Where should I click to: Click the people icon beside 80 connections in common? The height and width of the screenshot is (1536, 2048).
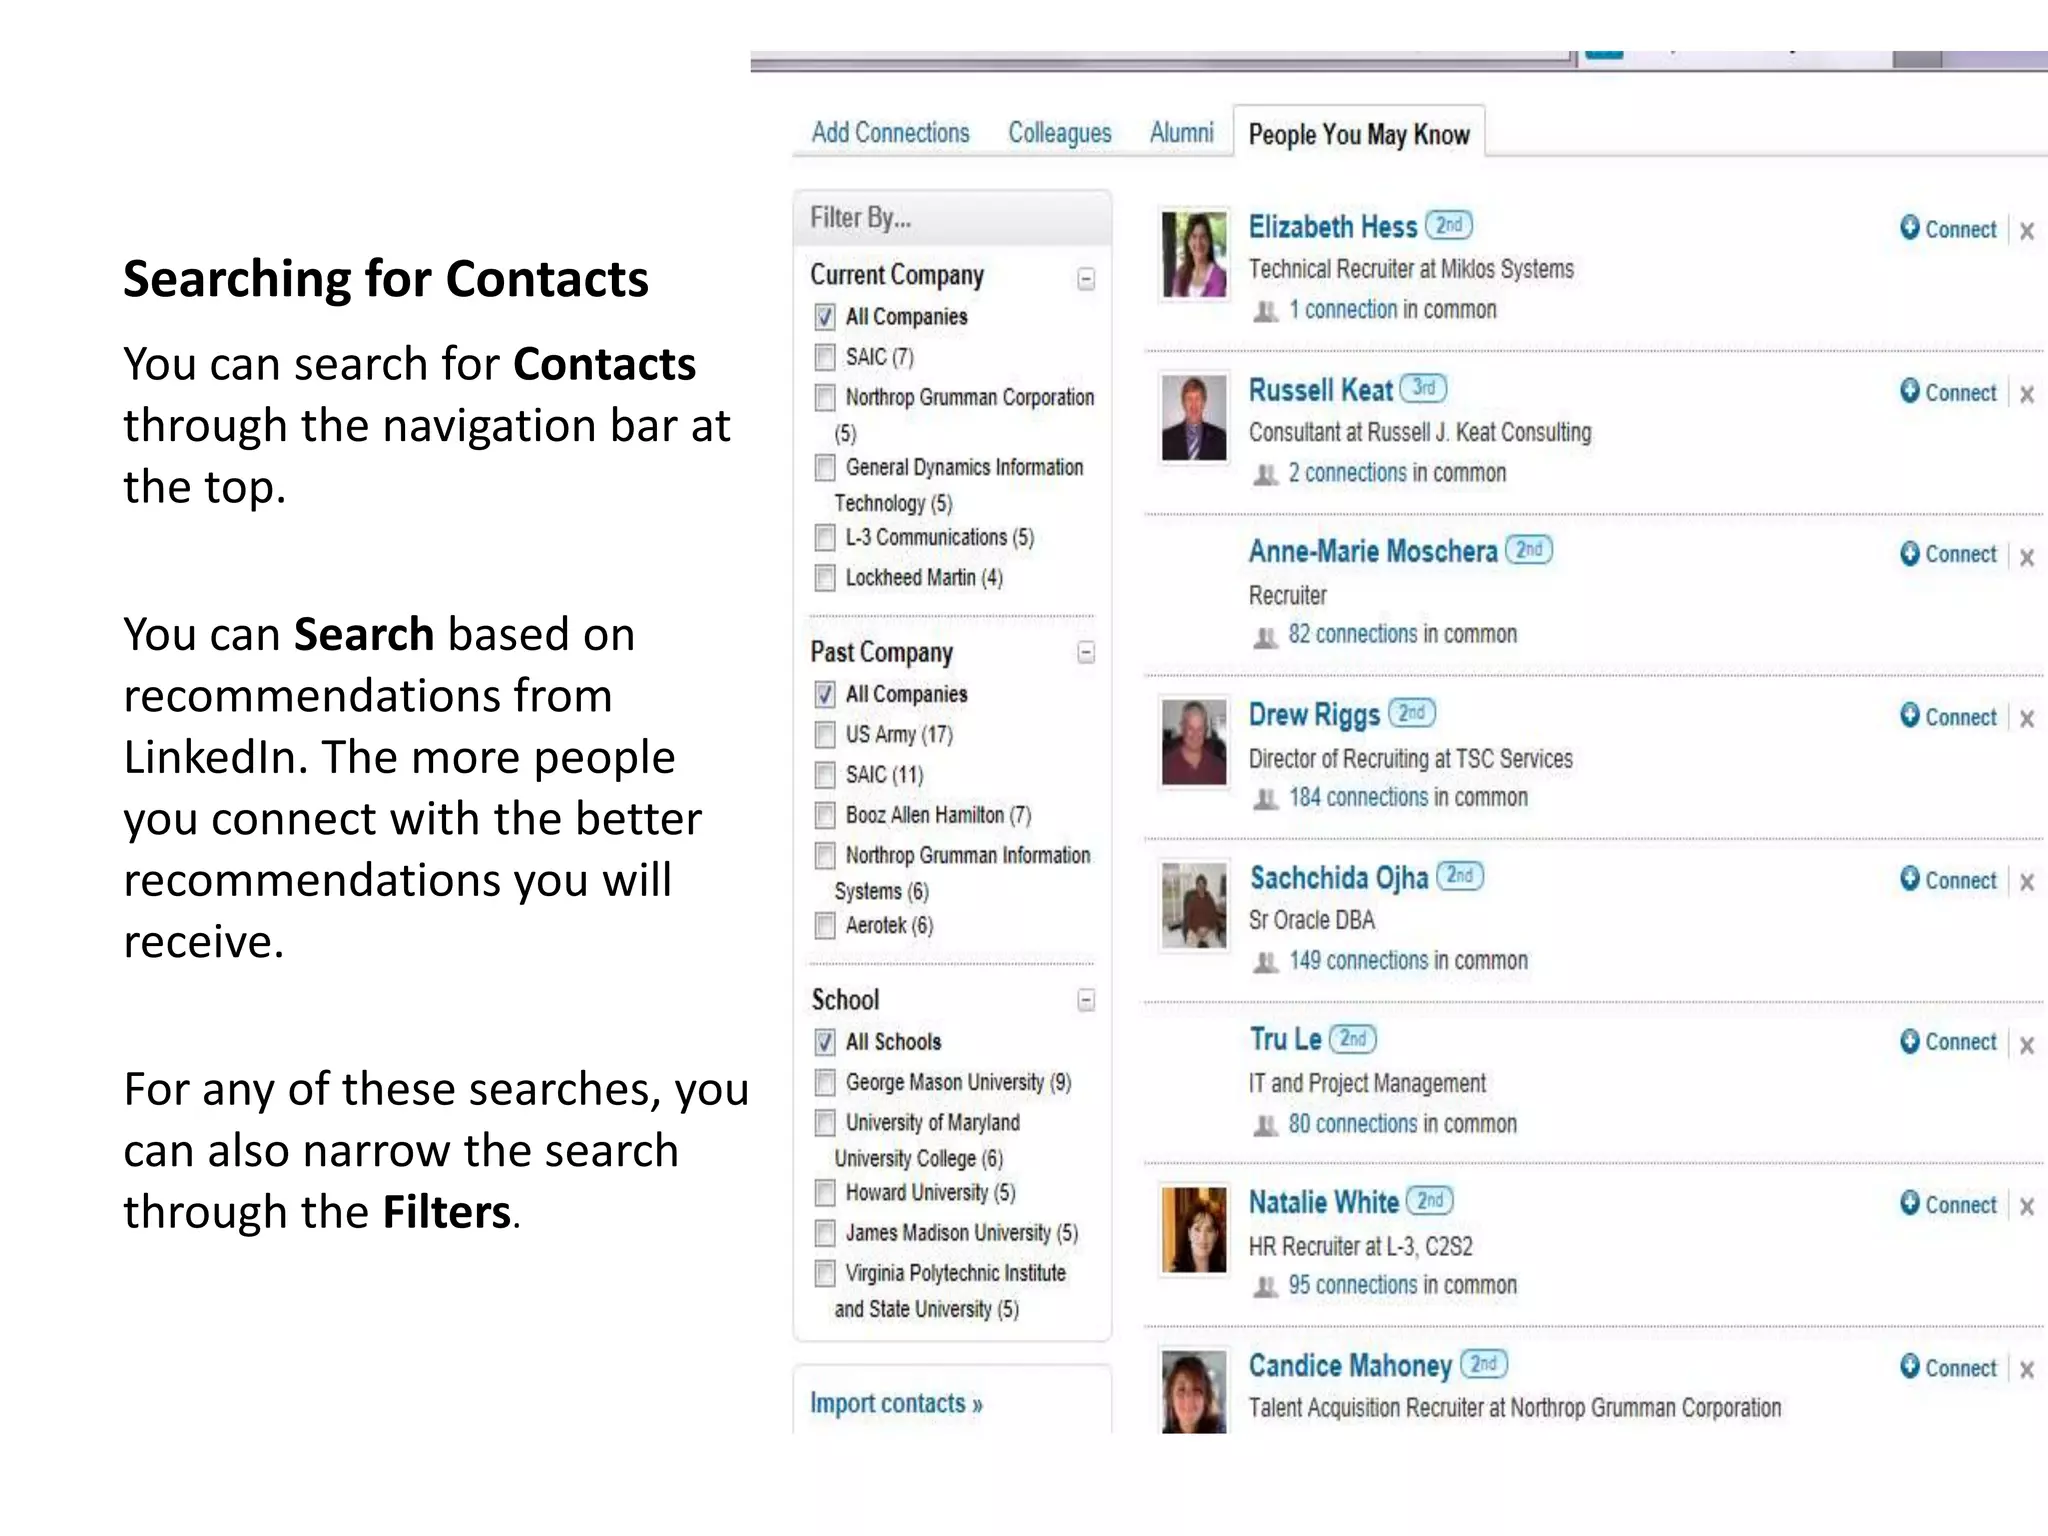[x=1266, y=1126]
